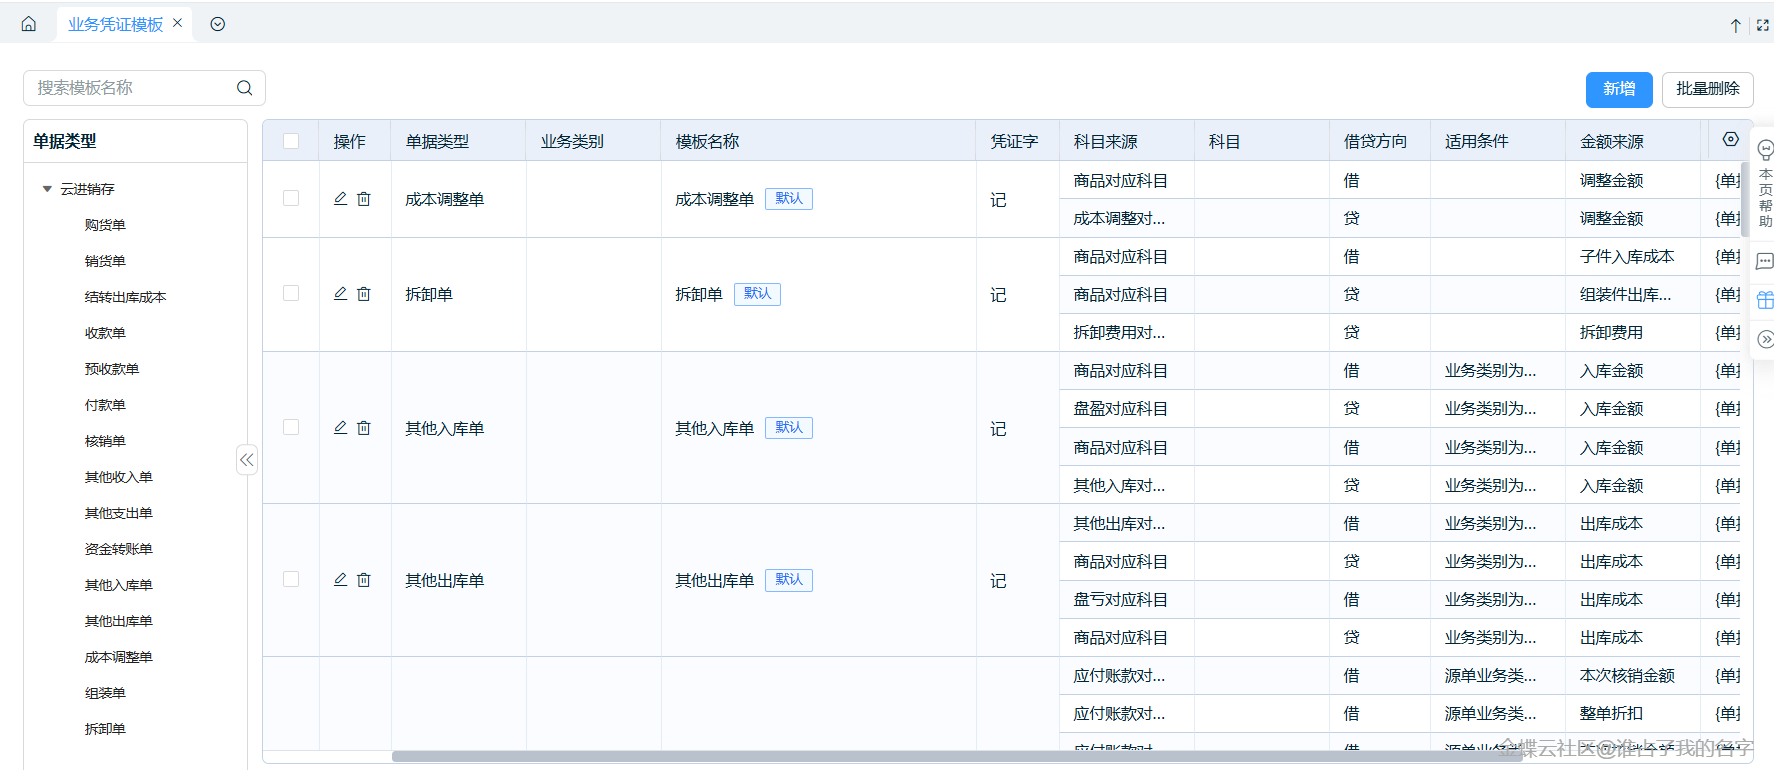Click the 新增 button

[1618, 89]
